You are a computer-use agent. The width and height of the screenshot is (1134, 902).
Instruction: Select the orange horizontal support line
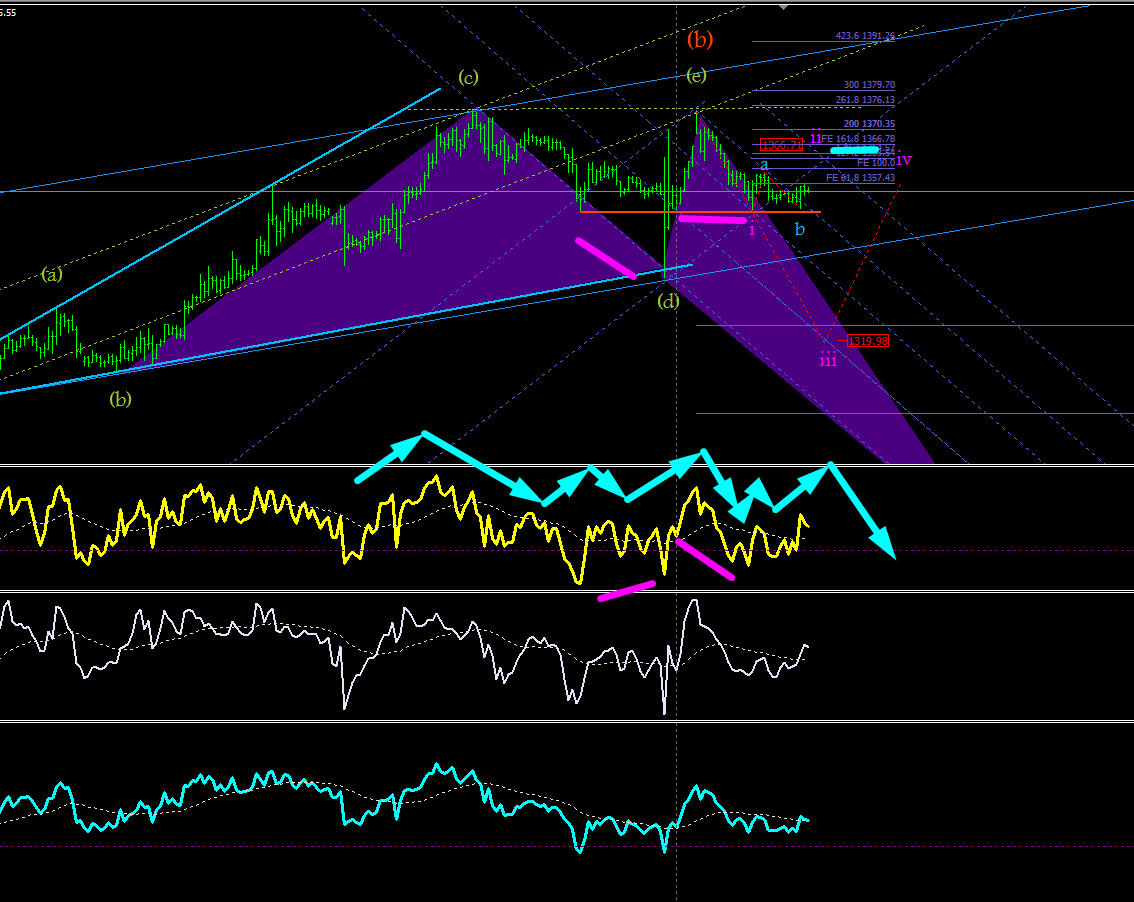point(700,212)
